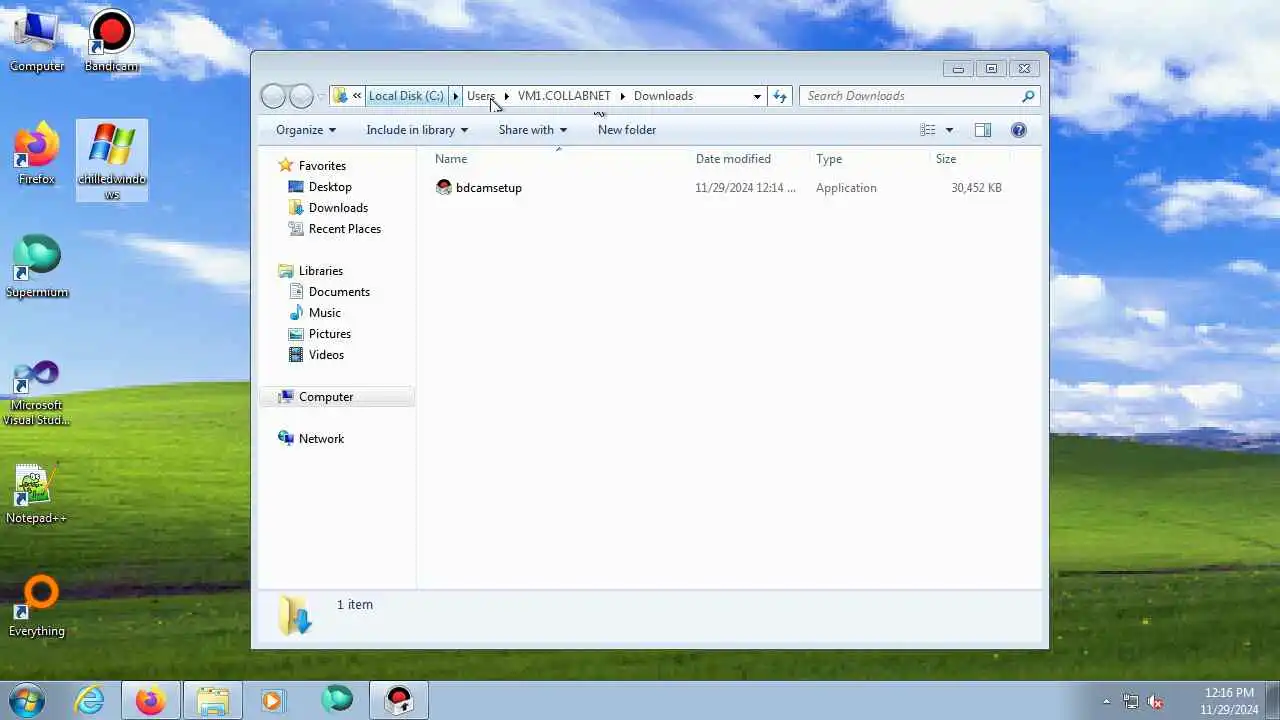Select the Firefox desktop shortcut
Viewport: 1280px width, 720px height.
tap(37, 153)
